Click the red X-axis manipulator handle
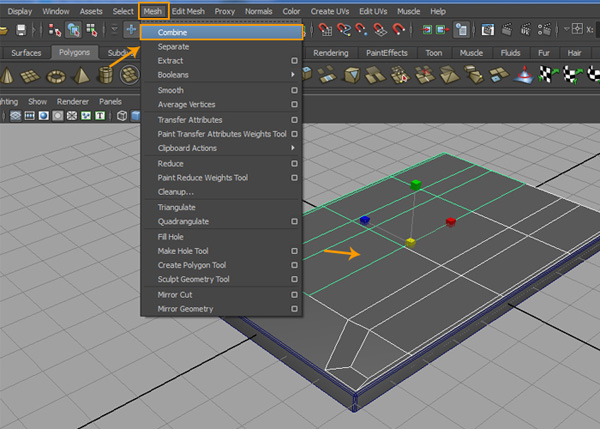The image size is (600, 429). [x=451, y=222]
